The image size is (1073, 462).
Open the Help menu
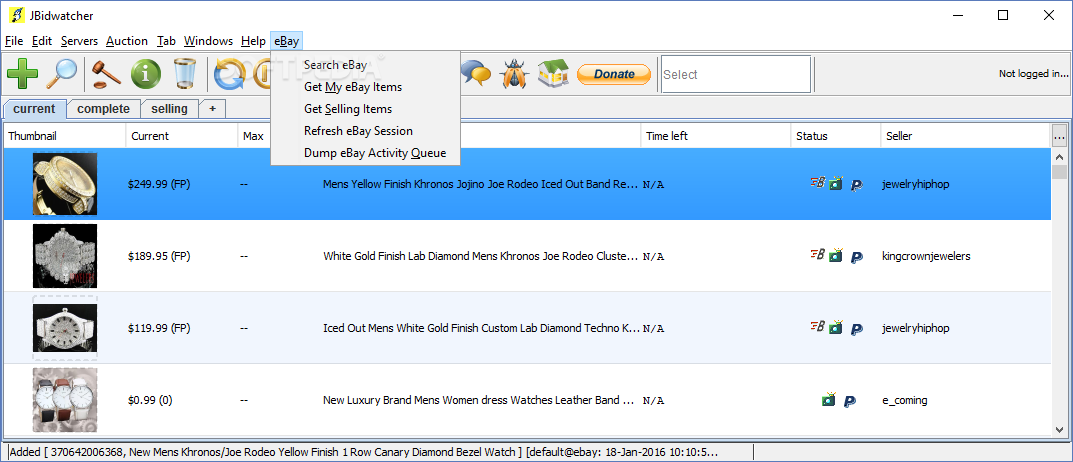(x=253, y=41)
